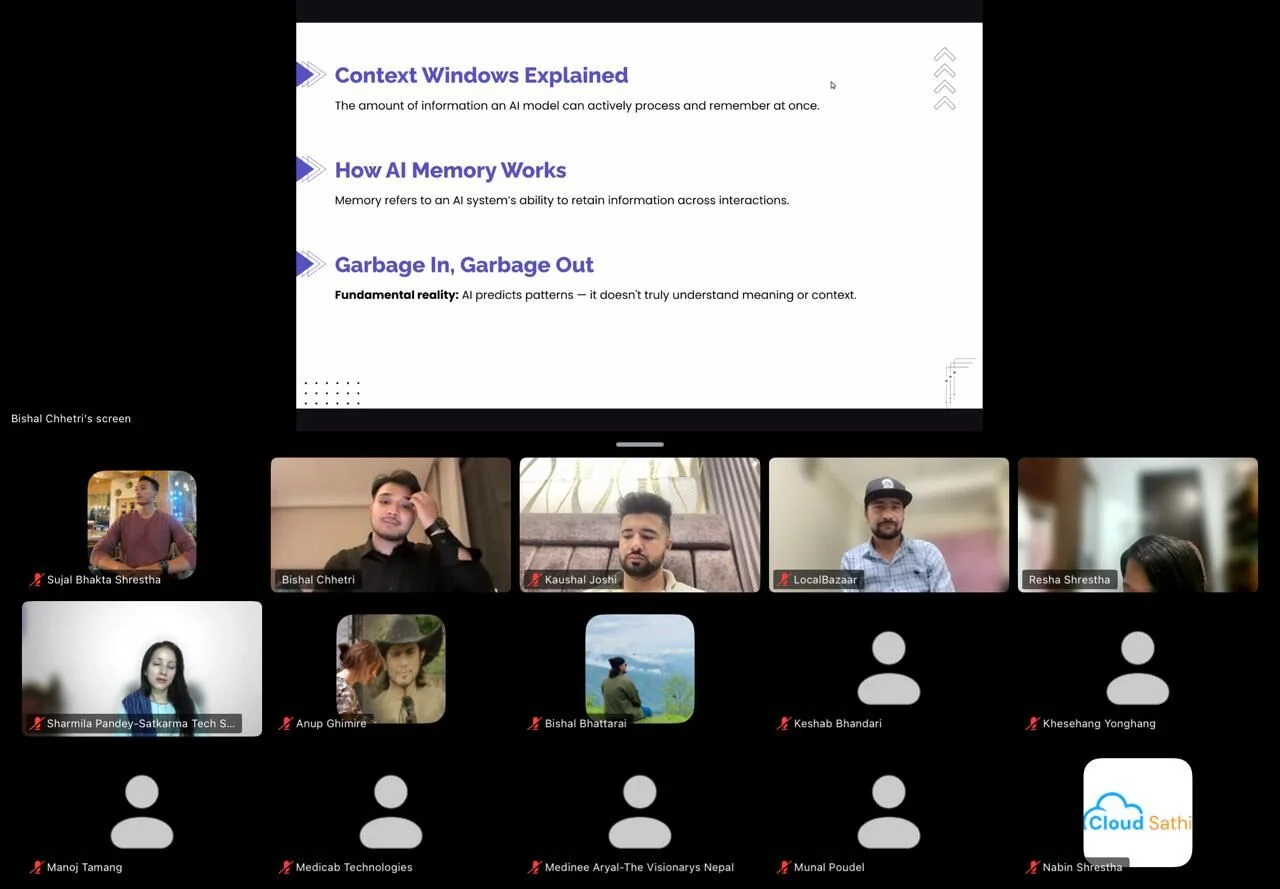Click muted mic icon beside Anup Ghimire
The width and height of the screenshot is (1280, 889).
point(286,724)
